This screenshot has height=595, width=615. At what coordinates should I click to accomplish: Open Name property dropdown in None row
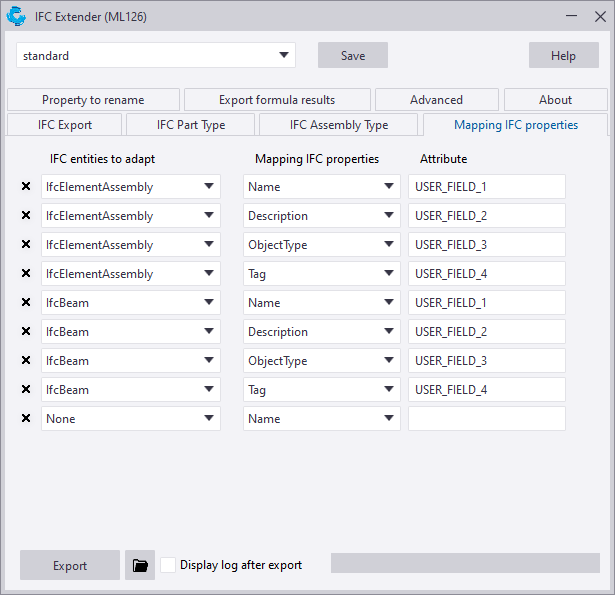pos(322,419)
